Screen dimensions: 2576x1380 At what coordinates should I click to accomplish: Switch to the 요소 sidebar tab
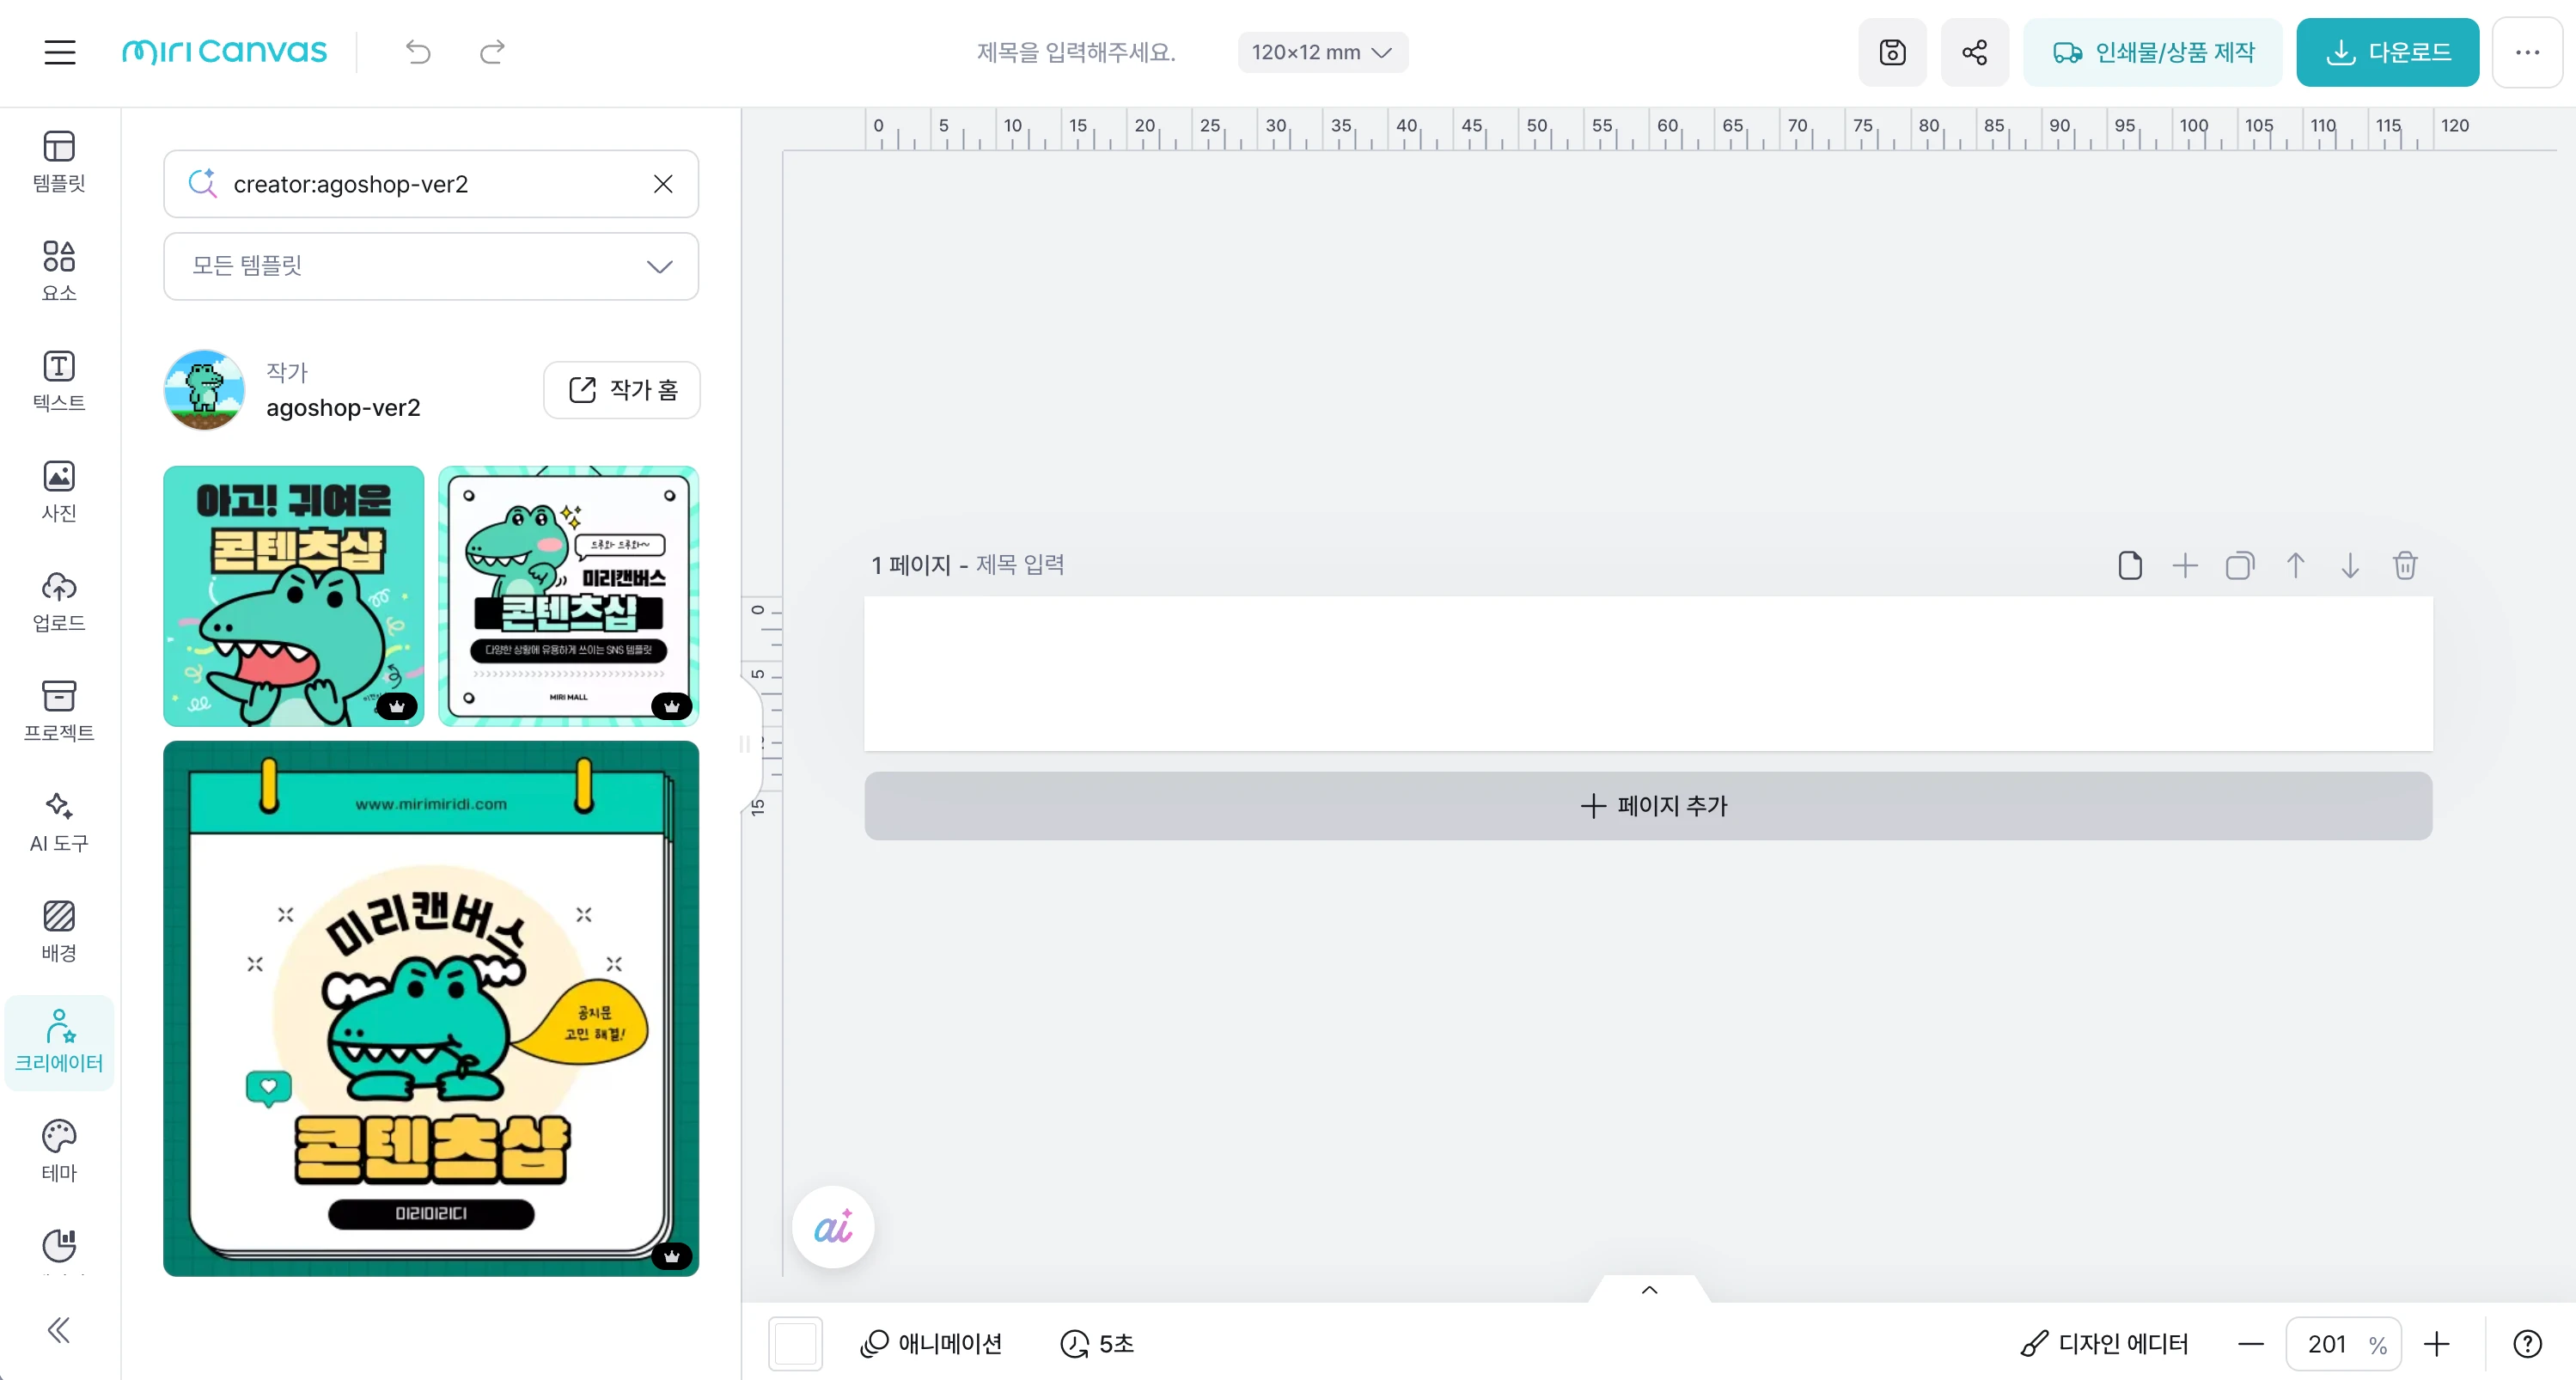pyautogui.click(x=59, y=270)
